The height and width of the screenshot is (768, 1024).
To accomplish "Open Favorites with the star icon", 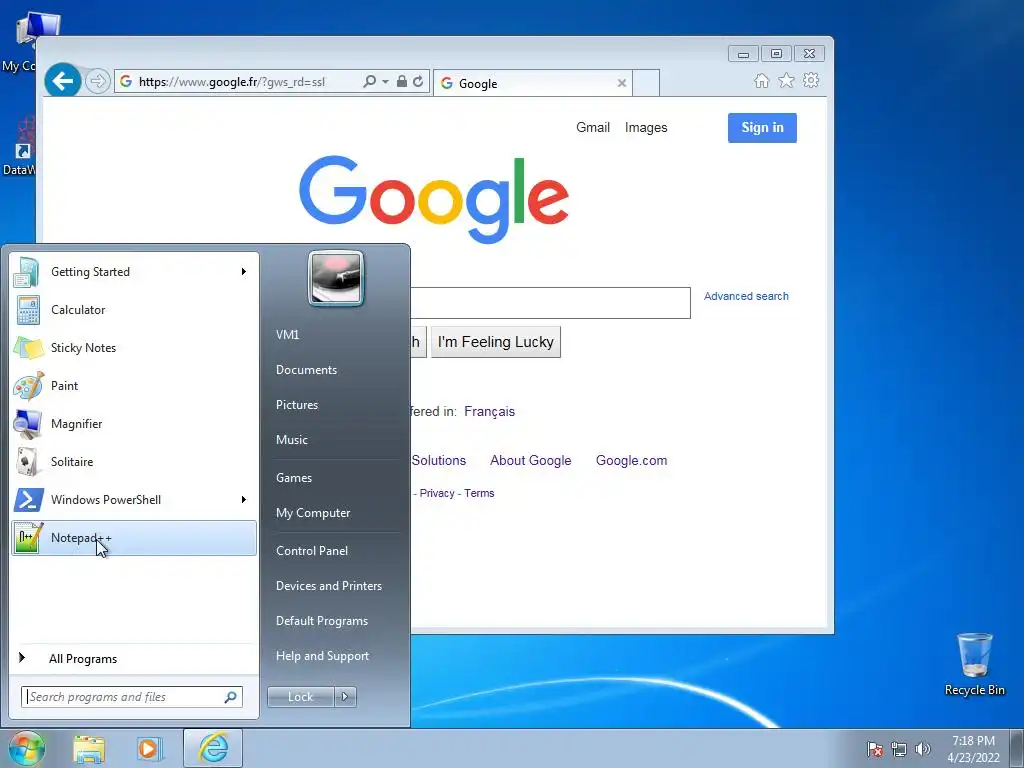I will pyautogui.click(x=786, y=80).
